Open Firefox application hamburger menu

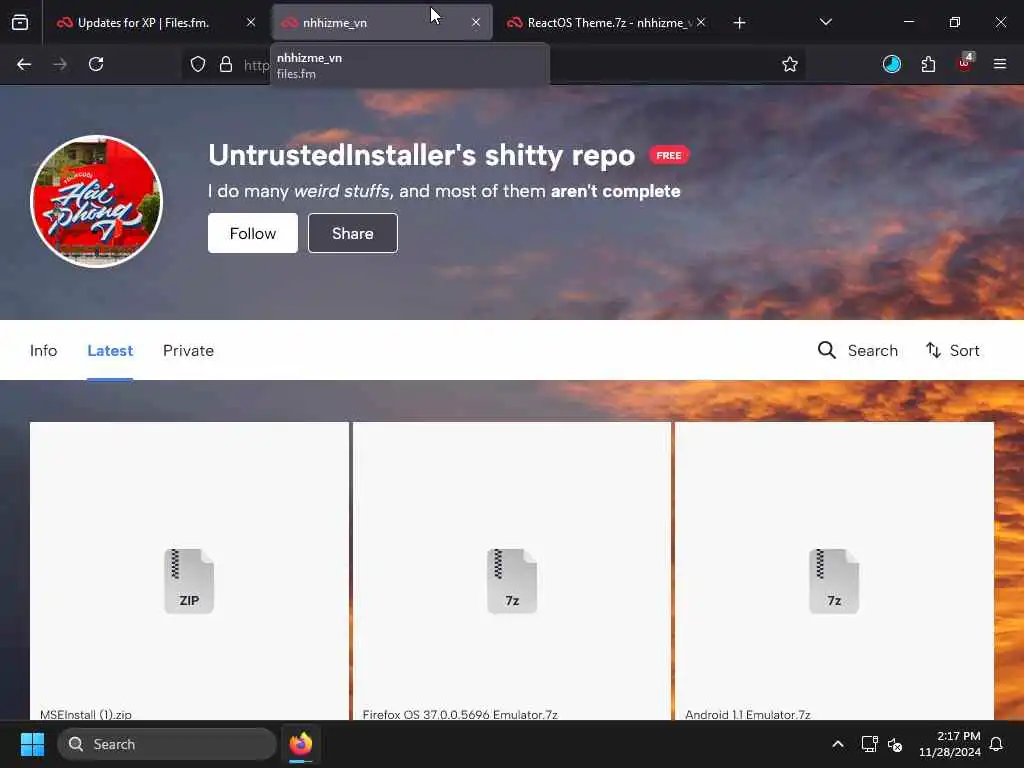tap(1000, 64)
